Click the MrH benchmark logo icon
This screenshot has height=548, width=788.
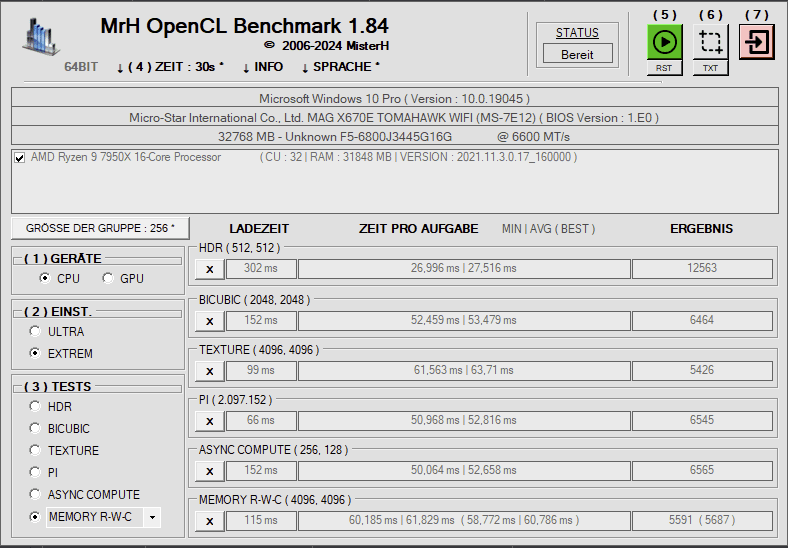tap(41, 36)
